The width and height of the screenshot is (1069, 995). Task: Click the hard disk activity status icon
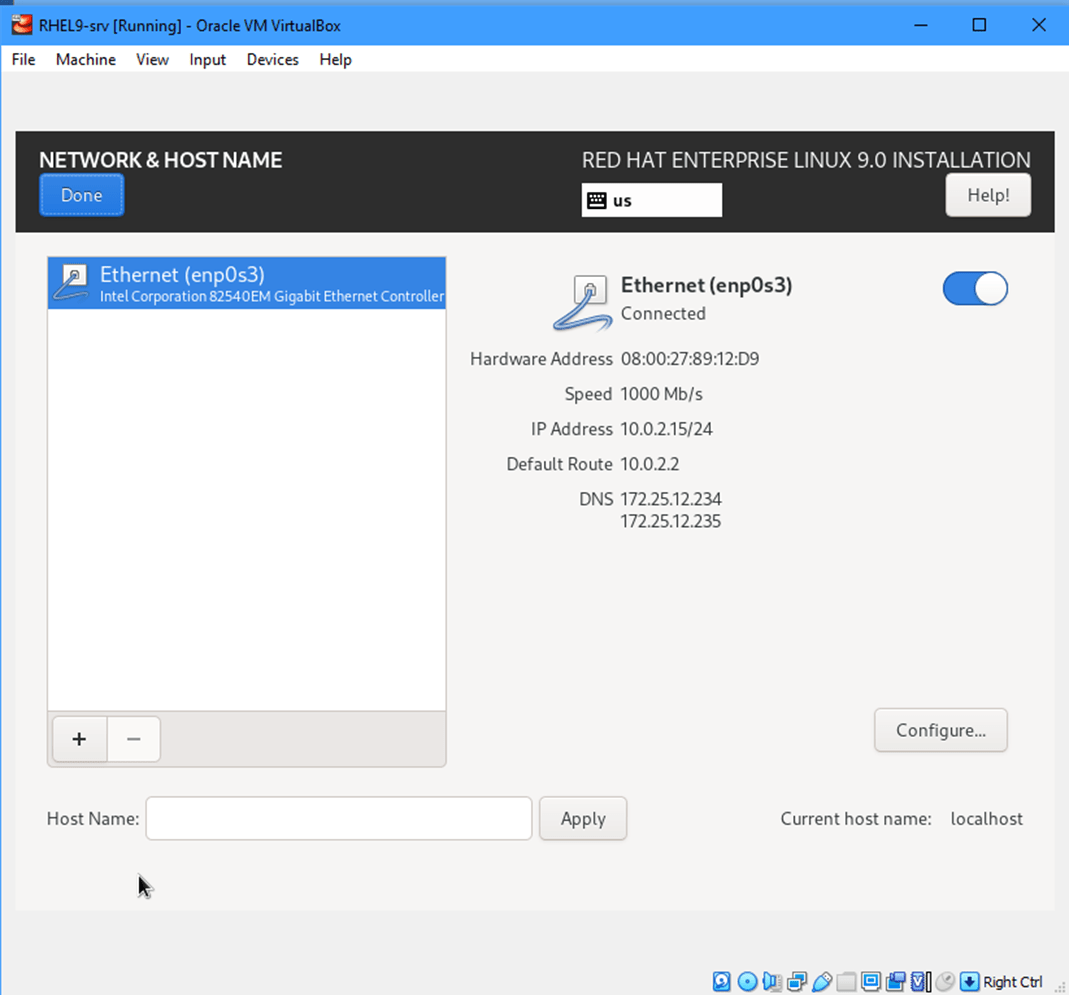coord(721,981)
